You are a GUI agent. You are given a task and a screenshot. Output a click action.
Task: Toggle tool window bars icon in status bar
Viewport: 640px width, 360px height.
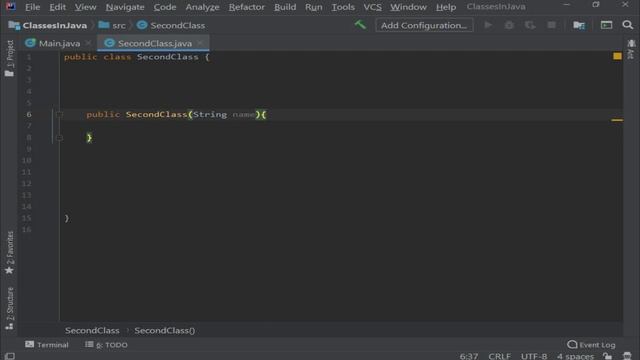click(x=10, y=356)
